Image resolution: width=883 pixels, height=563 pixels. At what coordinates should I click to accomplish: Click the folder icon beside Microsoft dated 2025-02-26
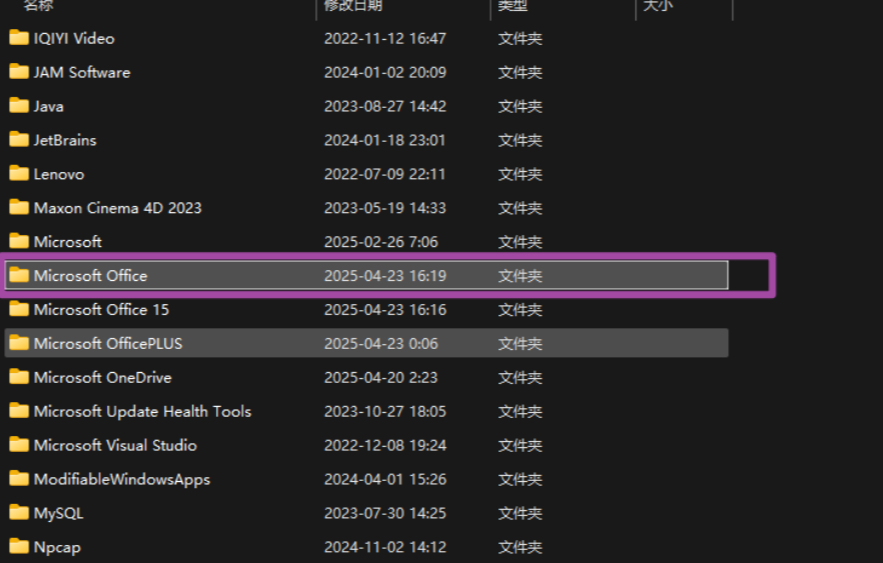pos(19,241)
